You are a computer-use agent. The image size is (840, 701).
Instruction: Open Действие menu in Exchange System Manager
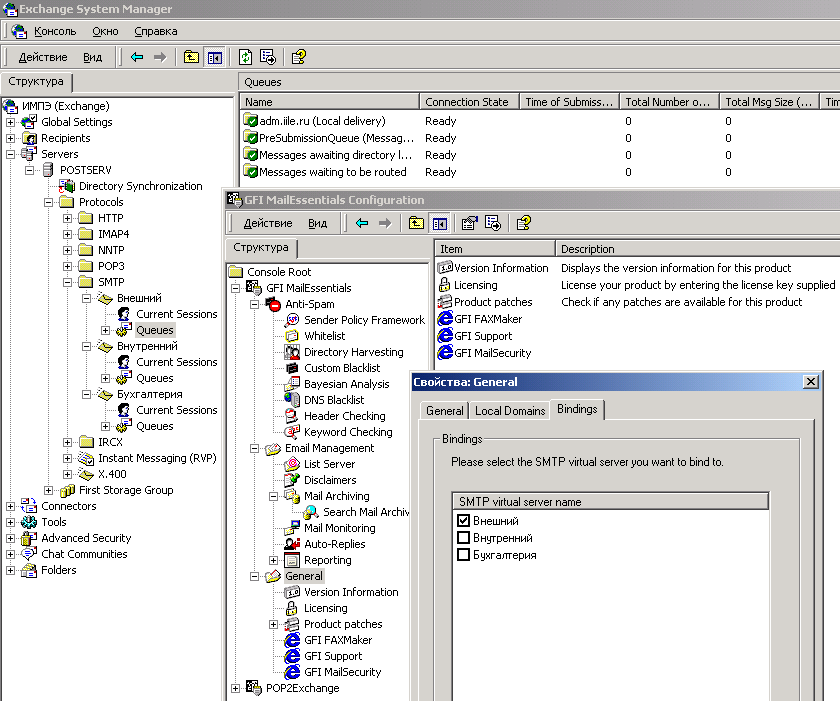(43, 57)
